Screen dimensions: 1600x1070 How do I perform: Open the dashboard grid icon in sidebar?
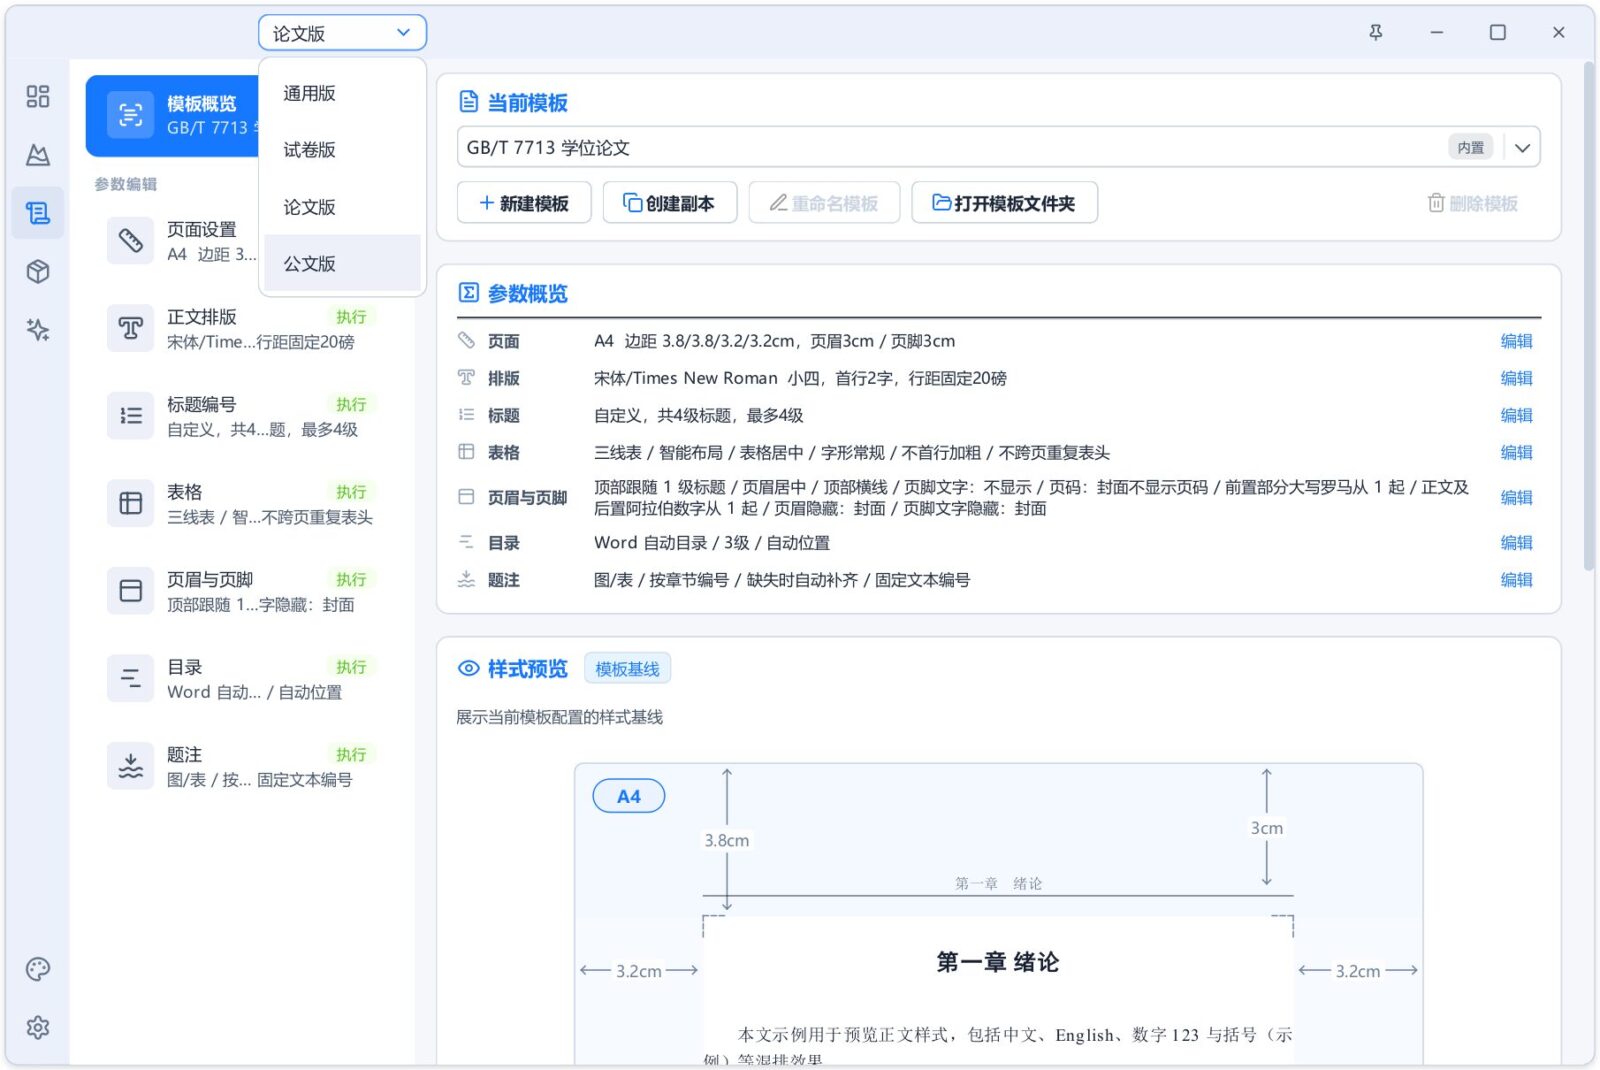tap(38, 96)
